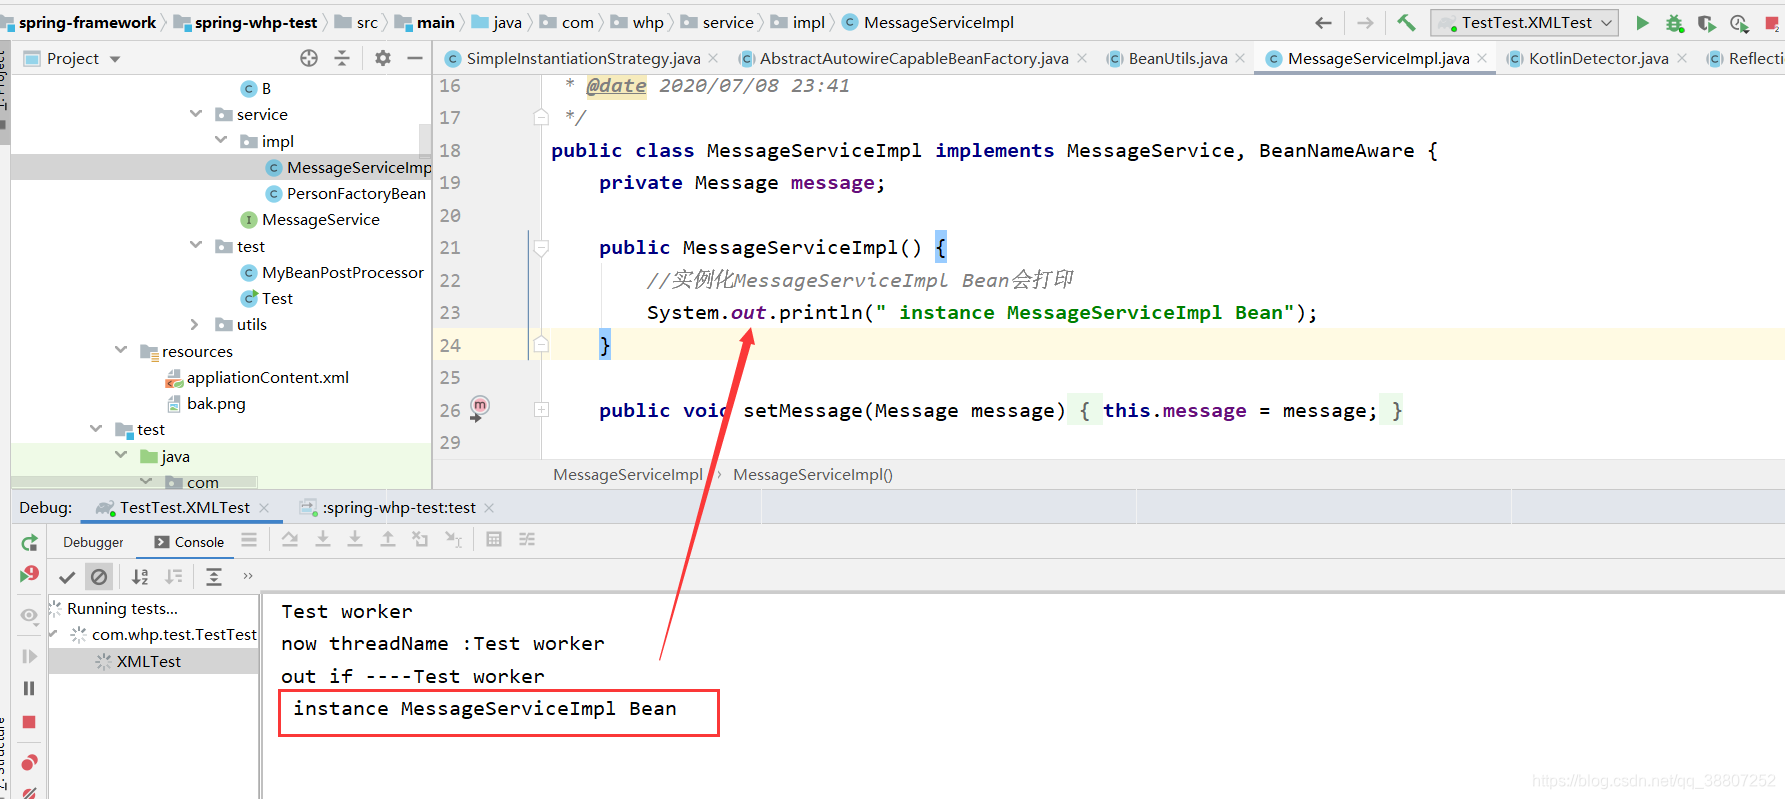This screenshot has height=799, width=1785.
Task: Collapse the java folder under test
Action: point(121,455)
